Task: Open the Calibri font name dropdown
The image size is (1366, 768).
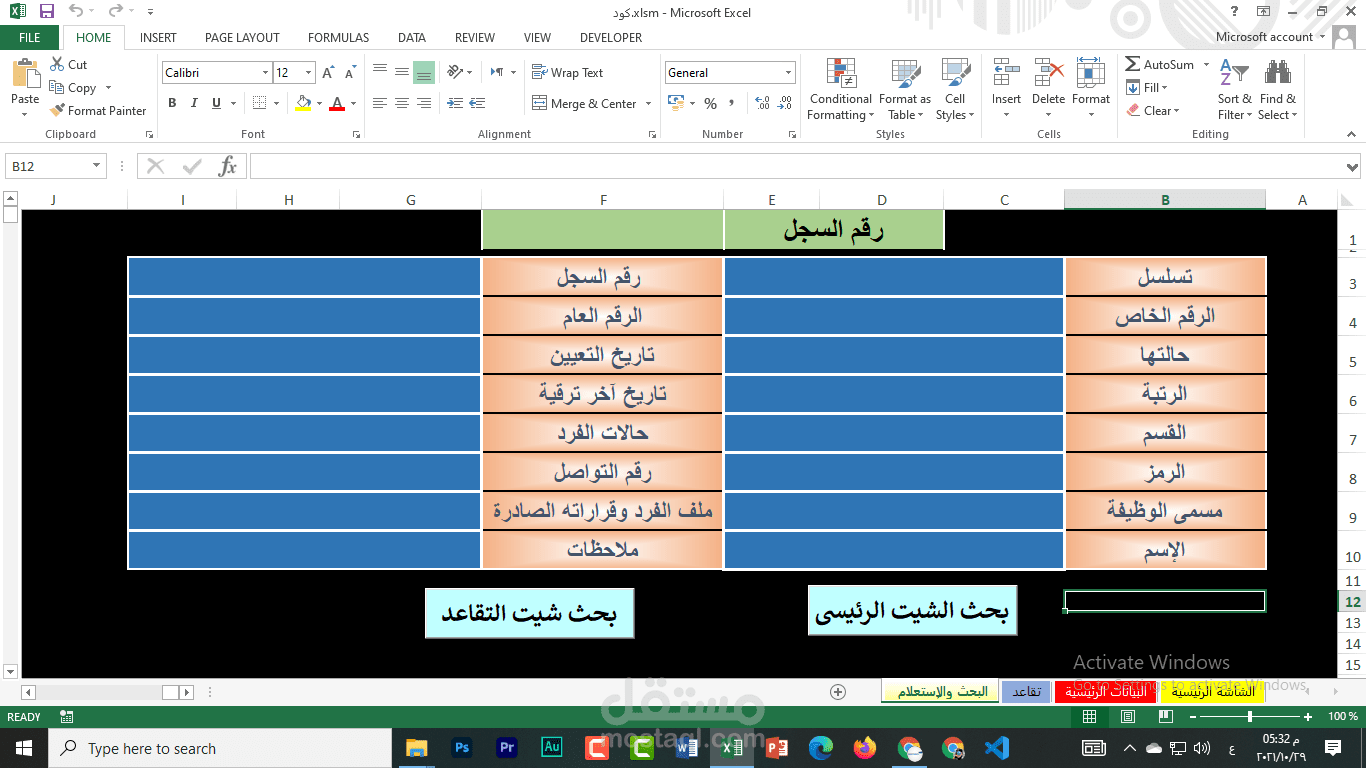Action: (265, 73)
